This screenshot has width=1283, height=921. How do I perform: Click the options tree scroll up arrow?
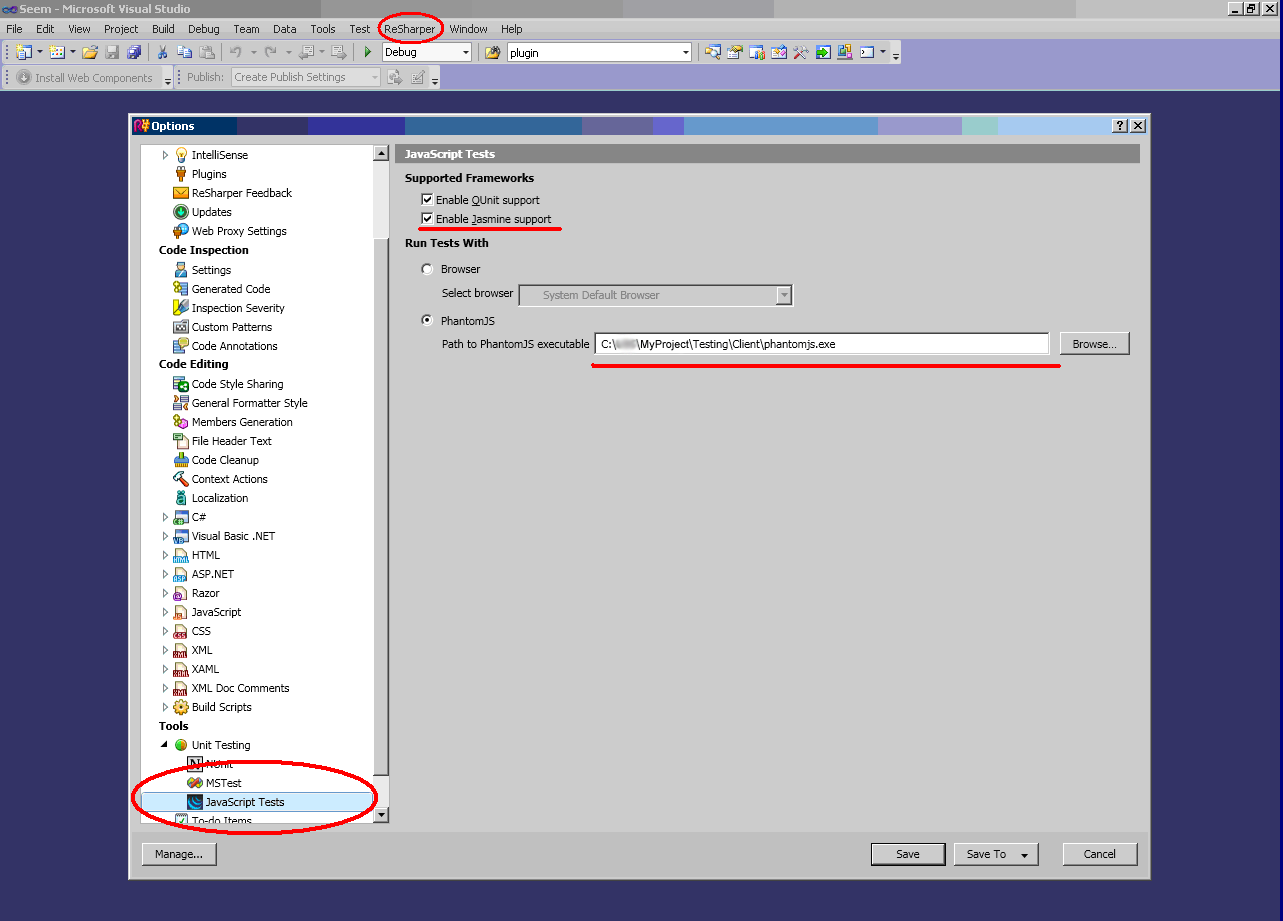pos(381,153)
